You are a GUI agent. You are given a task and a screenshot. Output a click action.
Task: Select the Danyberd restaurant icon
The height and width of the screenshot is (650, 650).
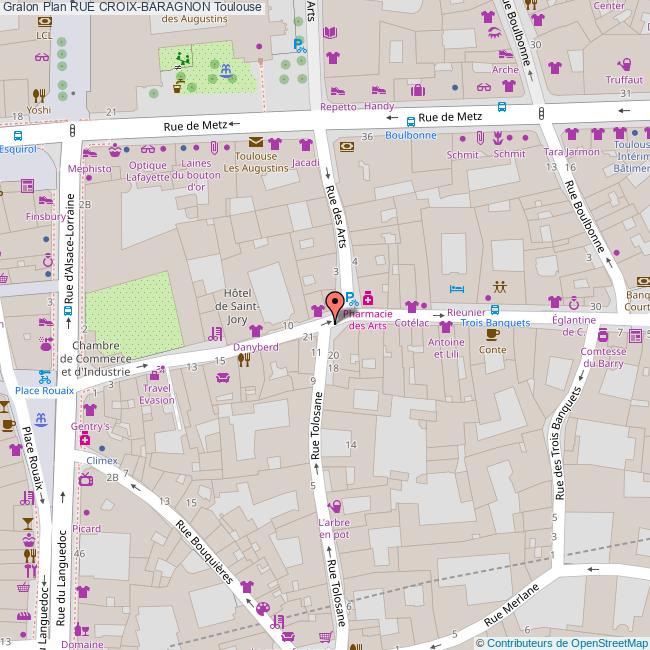tap(243, 360)
